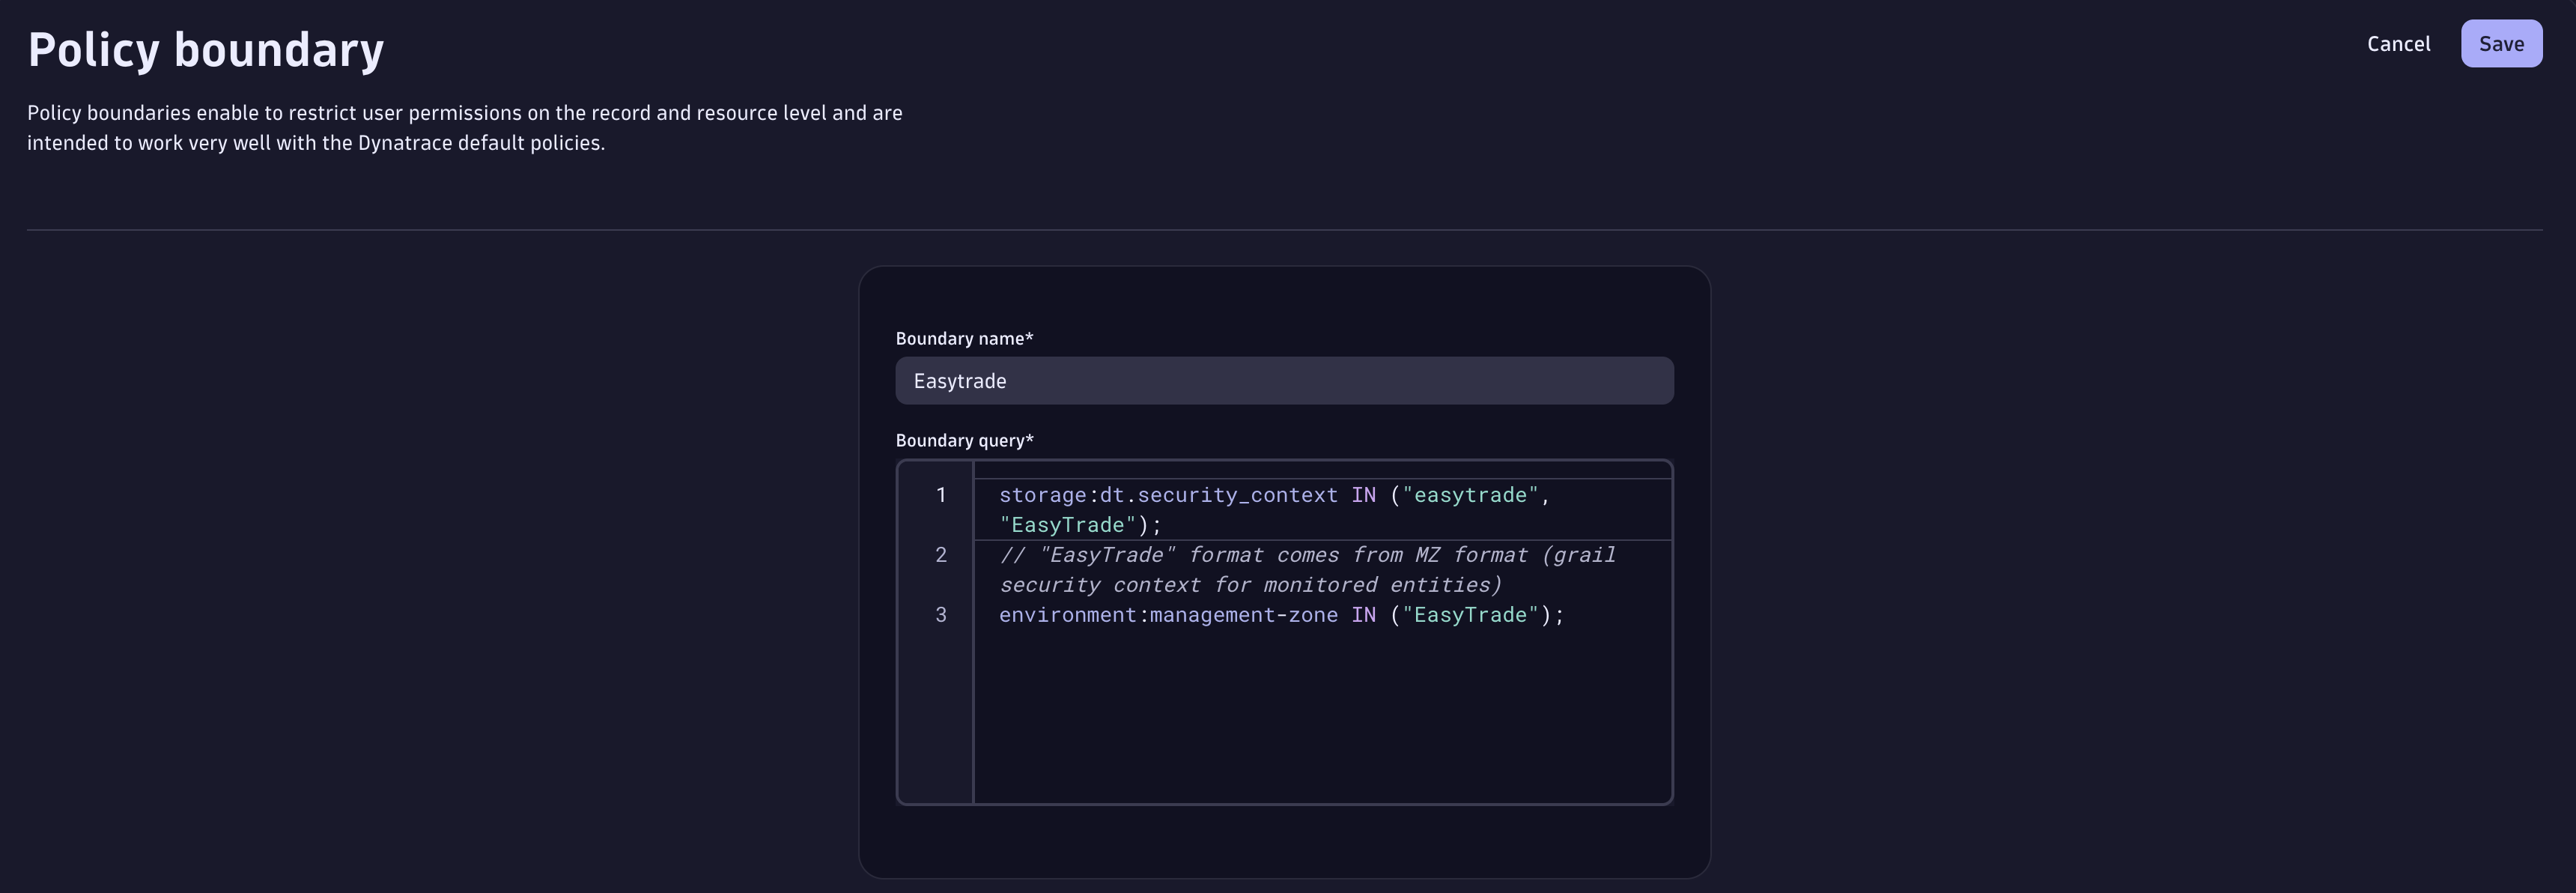Click the Save button

[2500, 44]
